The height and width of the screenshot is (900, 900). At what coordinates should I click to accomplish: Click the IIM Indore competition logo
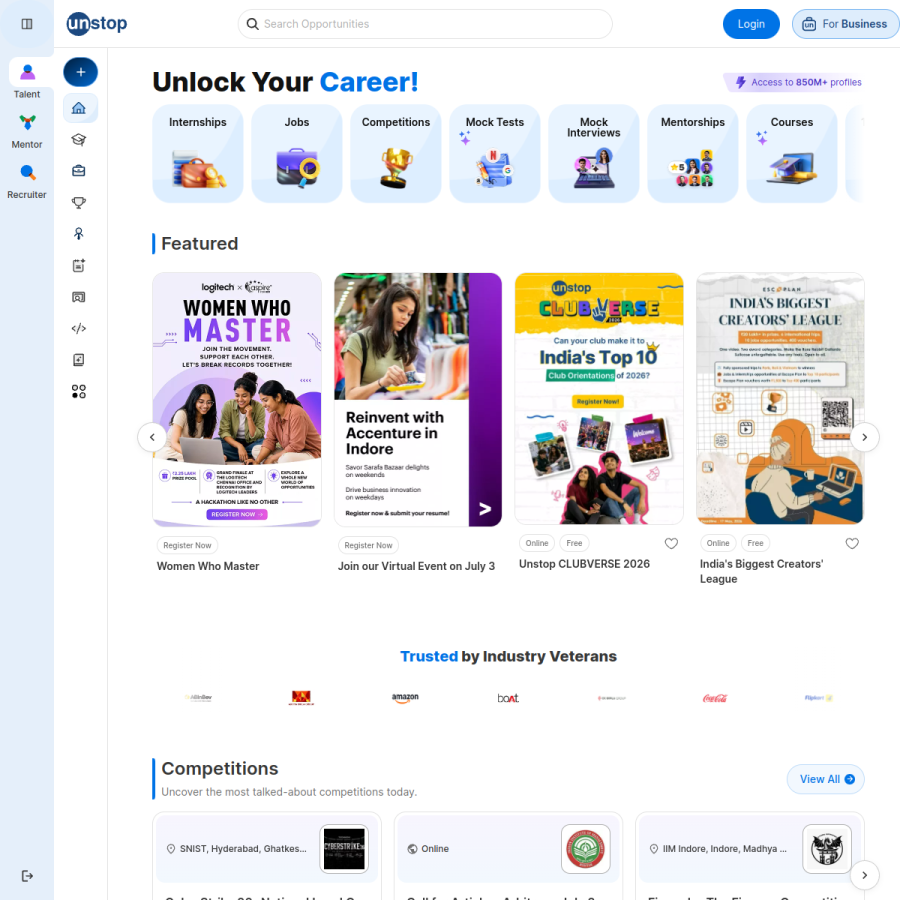[827, 849]
